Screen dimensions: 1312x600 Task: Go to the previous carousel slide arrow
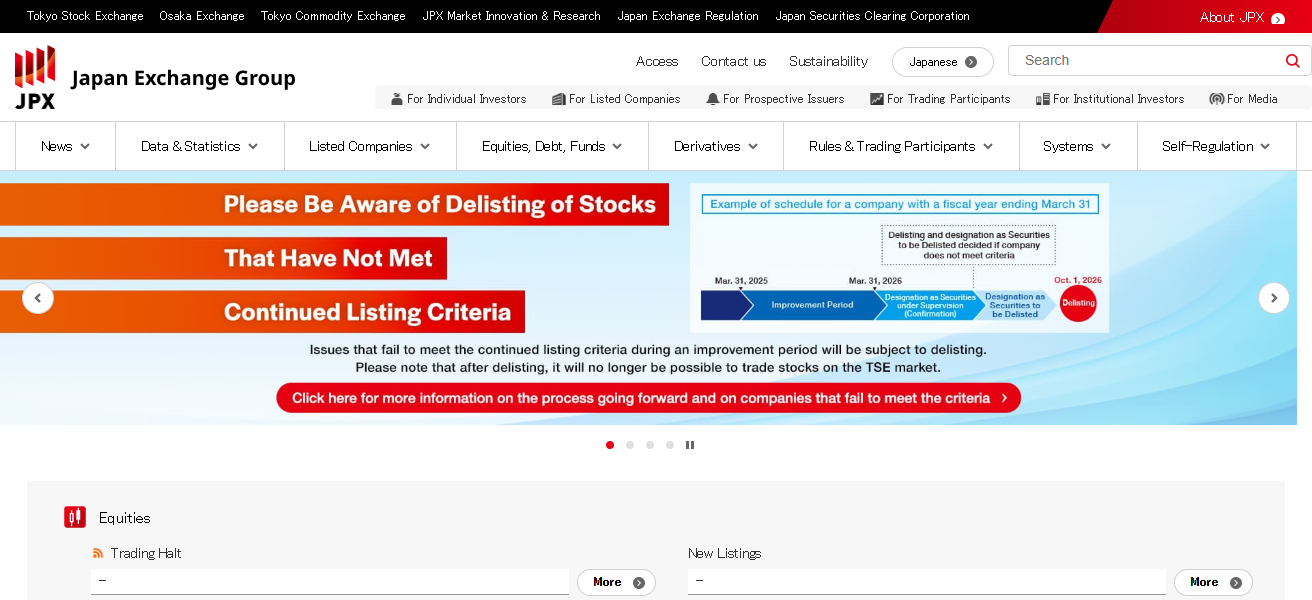click(38, 298)
